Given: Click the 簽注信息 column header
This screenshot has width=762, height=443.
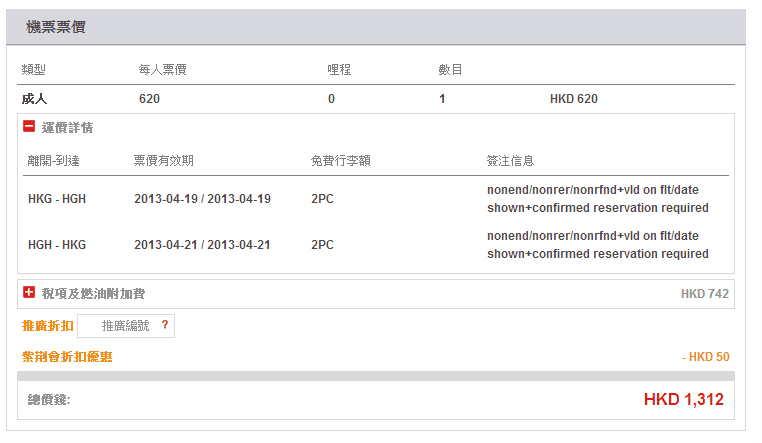Looking at the screenshot, I should 511,160.
